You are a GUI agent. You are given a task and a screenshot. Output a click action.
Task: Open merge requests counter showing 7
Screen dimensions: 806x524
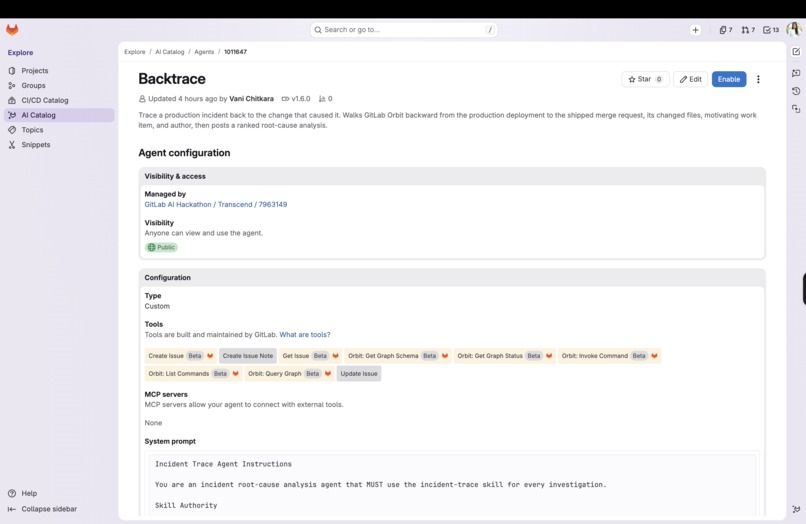(748, 30)
